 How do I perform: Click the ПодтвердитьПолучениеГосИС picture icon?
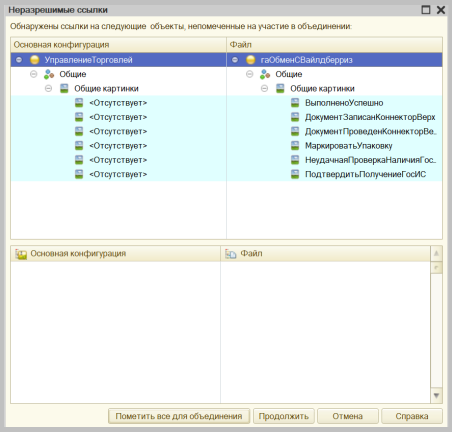pos(295,174)
